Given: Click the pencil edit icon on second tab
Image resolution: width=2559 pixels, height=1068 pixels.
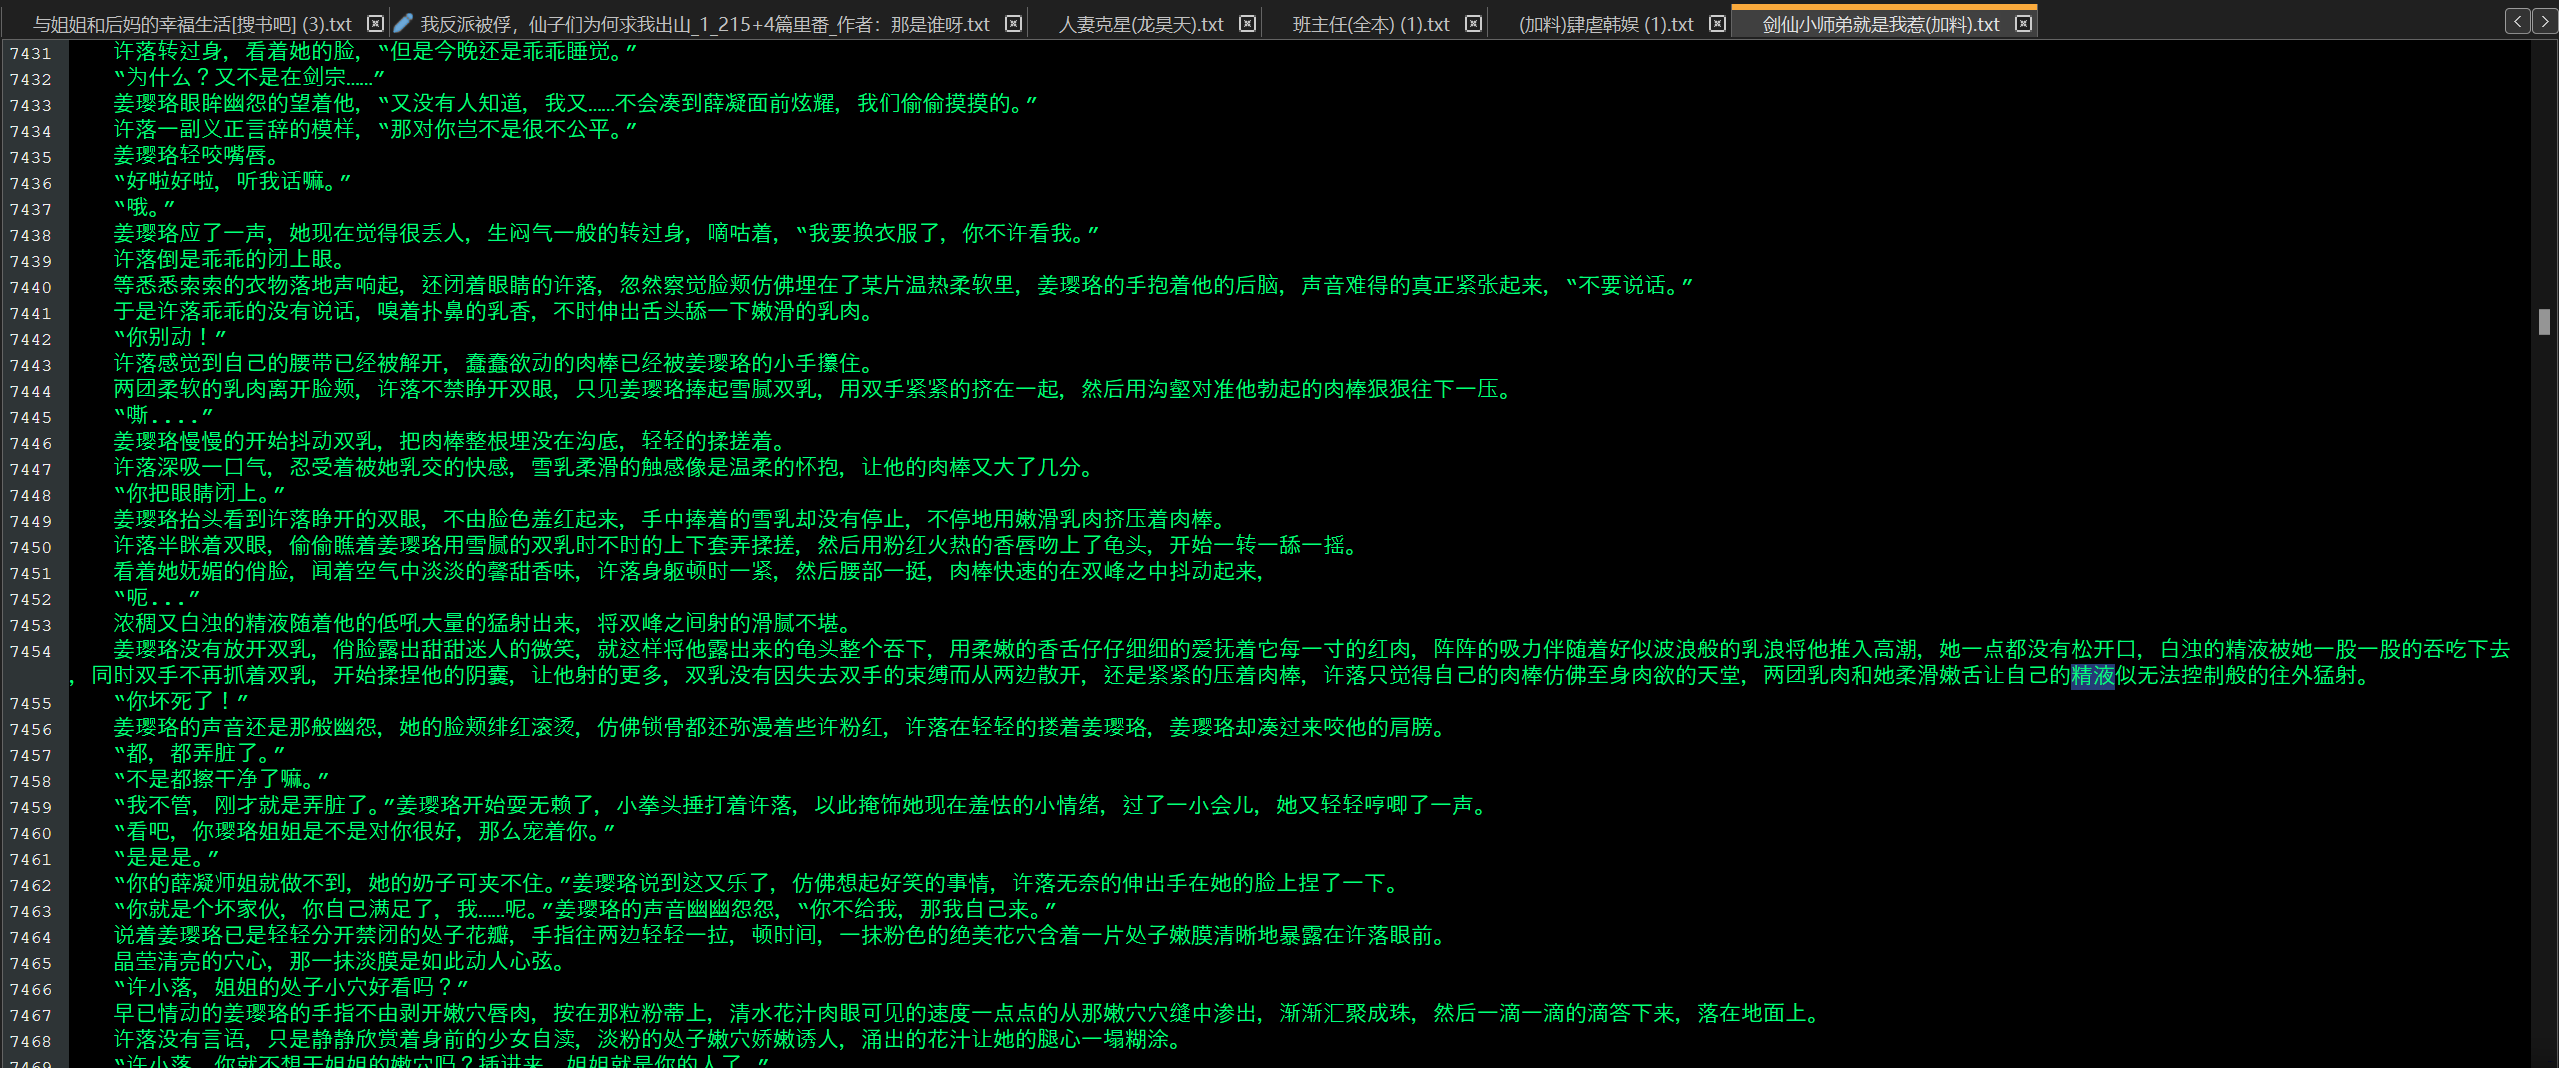Looking at the screenshot, I should [x=403, y=24].
